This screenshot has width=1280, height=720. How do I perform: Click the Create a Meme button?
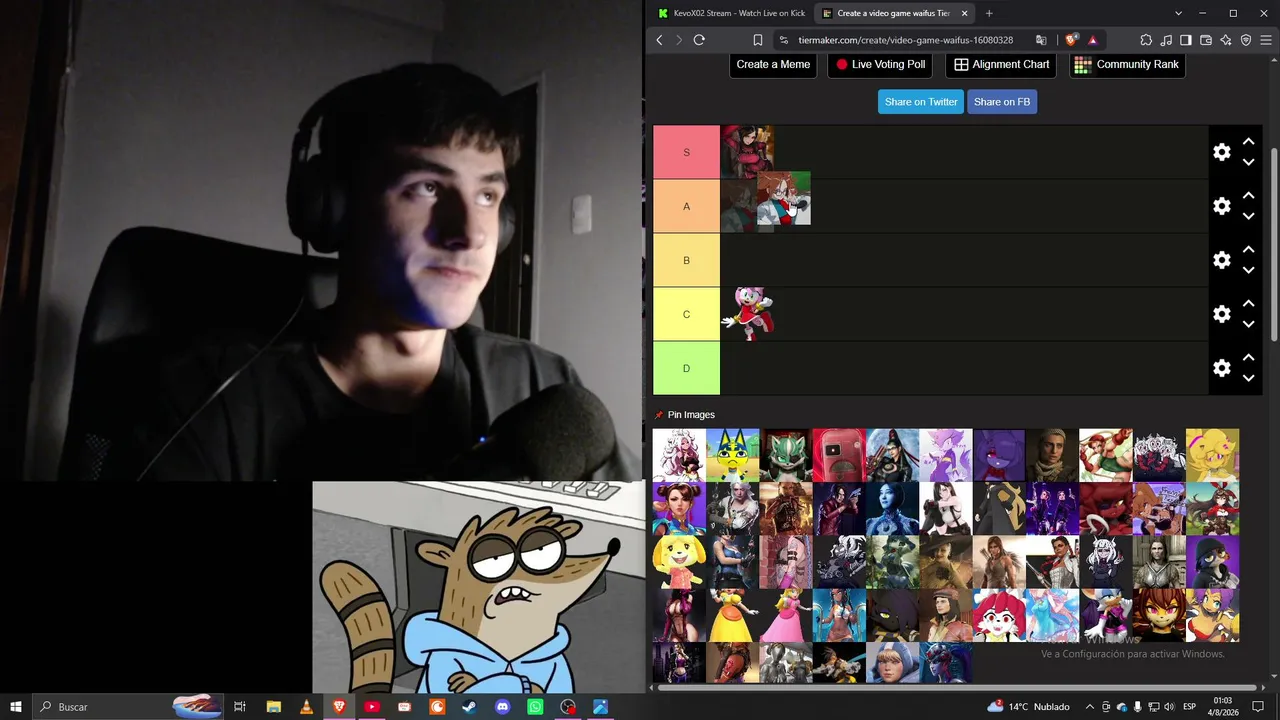[773, 65]
